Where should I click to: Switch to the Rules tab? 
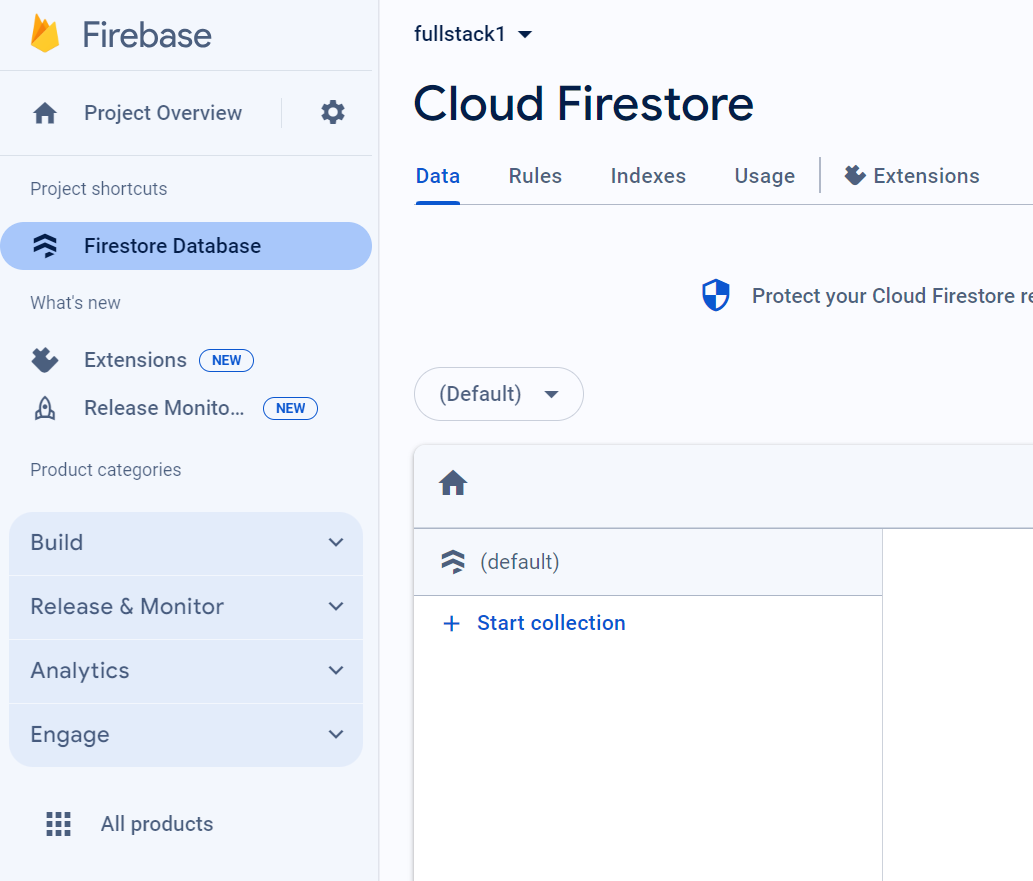click(534, 175)
